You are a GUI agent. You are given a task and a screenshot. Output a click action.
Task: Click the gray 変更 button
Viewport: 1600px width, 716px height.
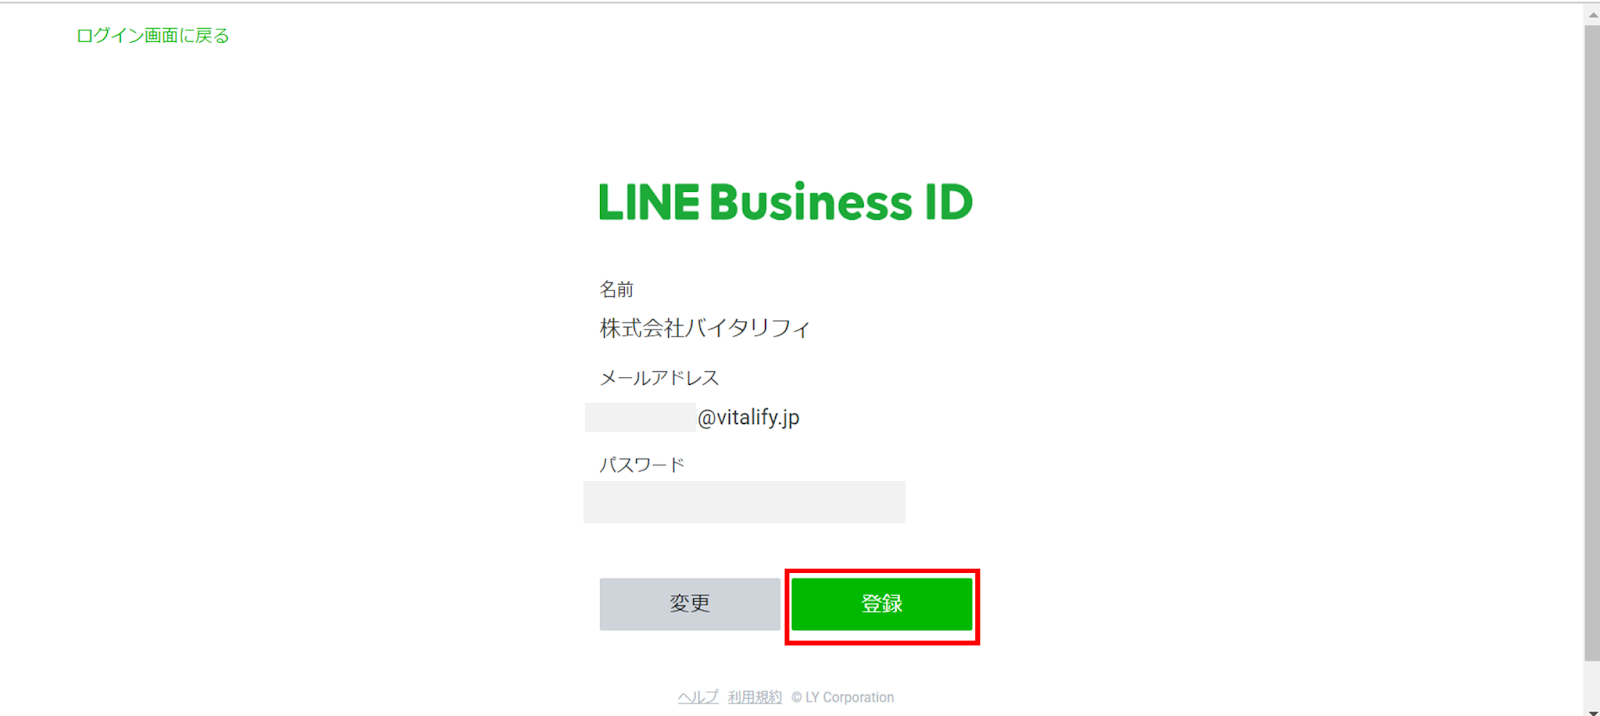[x=690, y=604]
